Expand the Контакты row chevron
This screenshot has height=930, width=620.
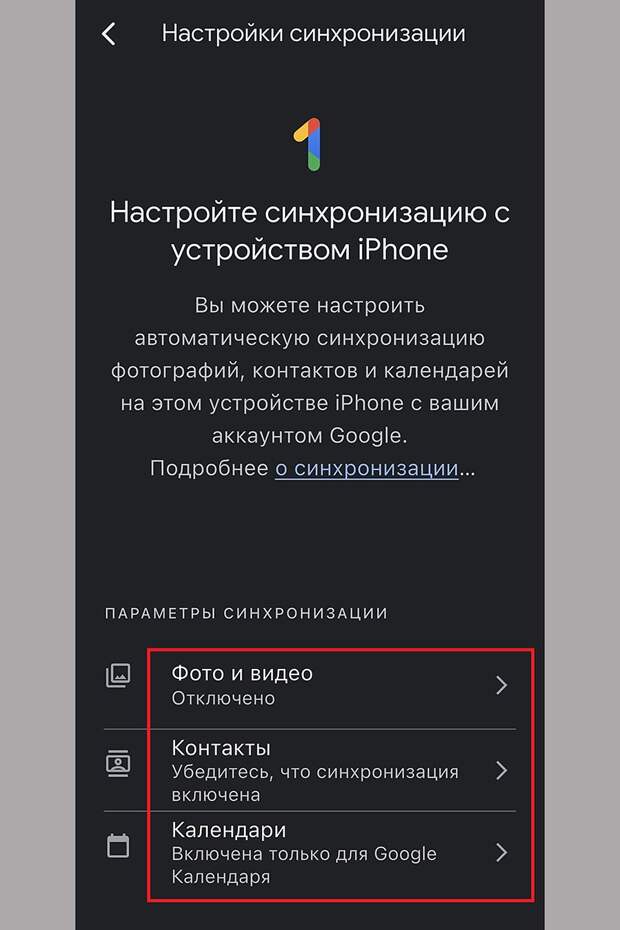[x=502, y=770]
